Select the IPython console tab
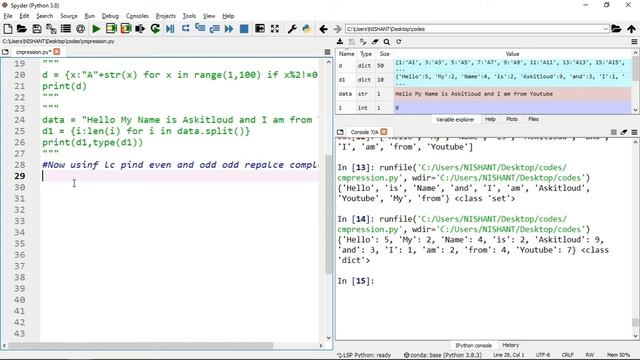The image size is (640, 360). pos(473,345)
